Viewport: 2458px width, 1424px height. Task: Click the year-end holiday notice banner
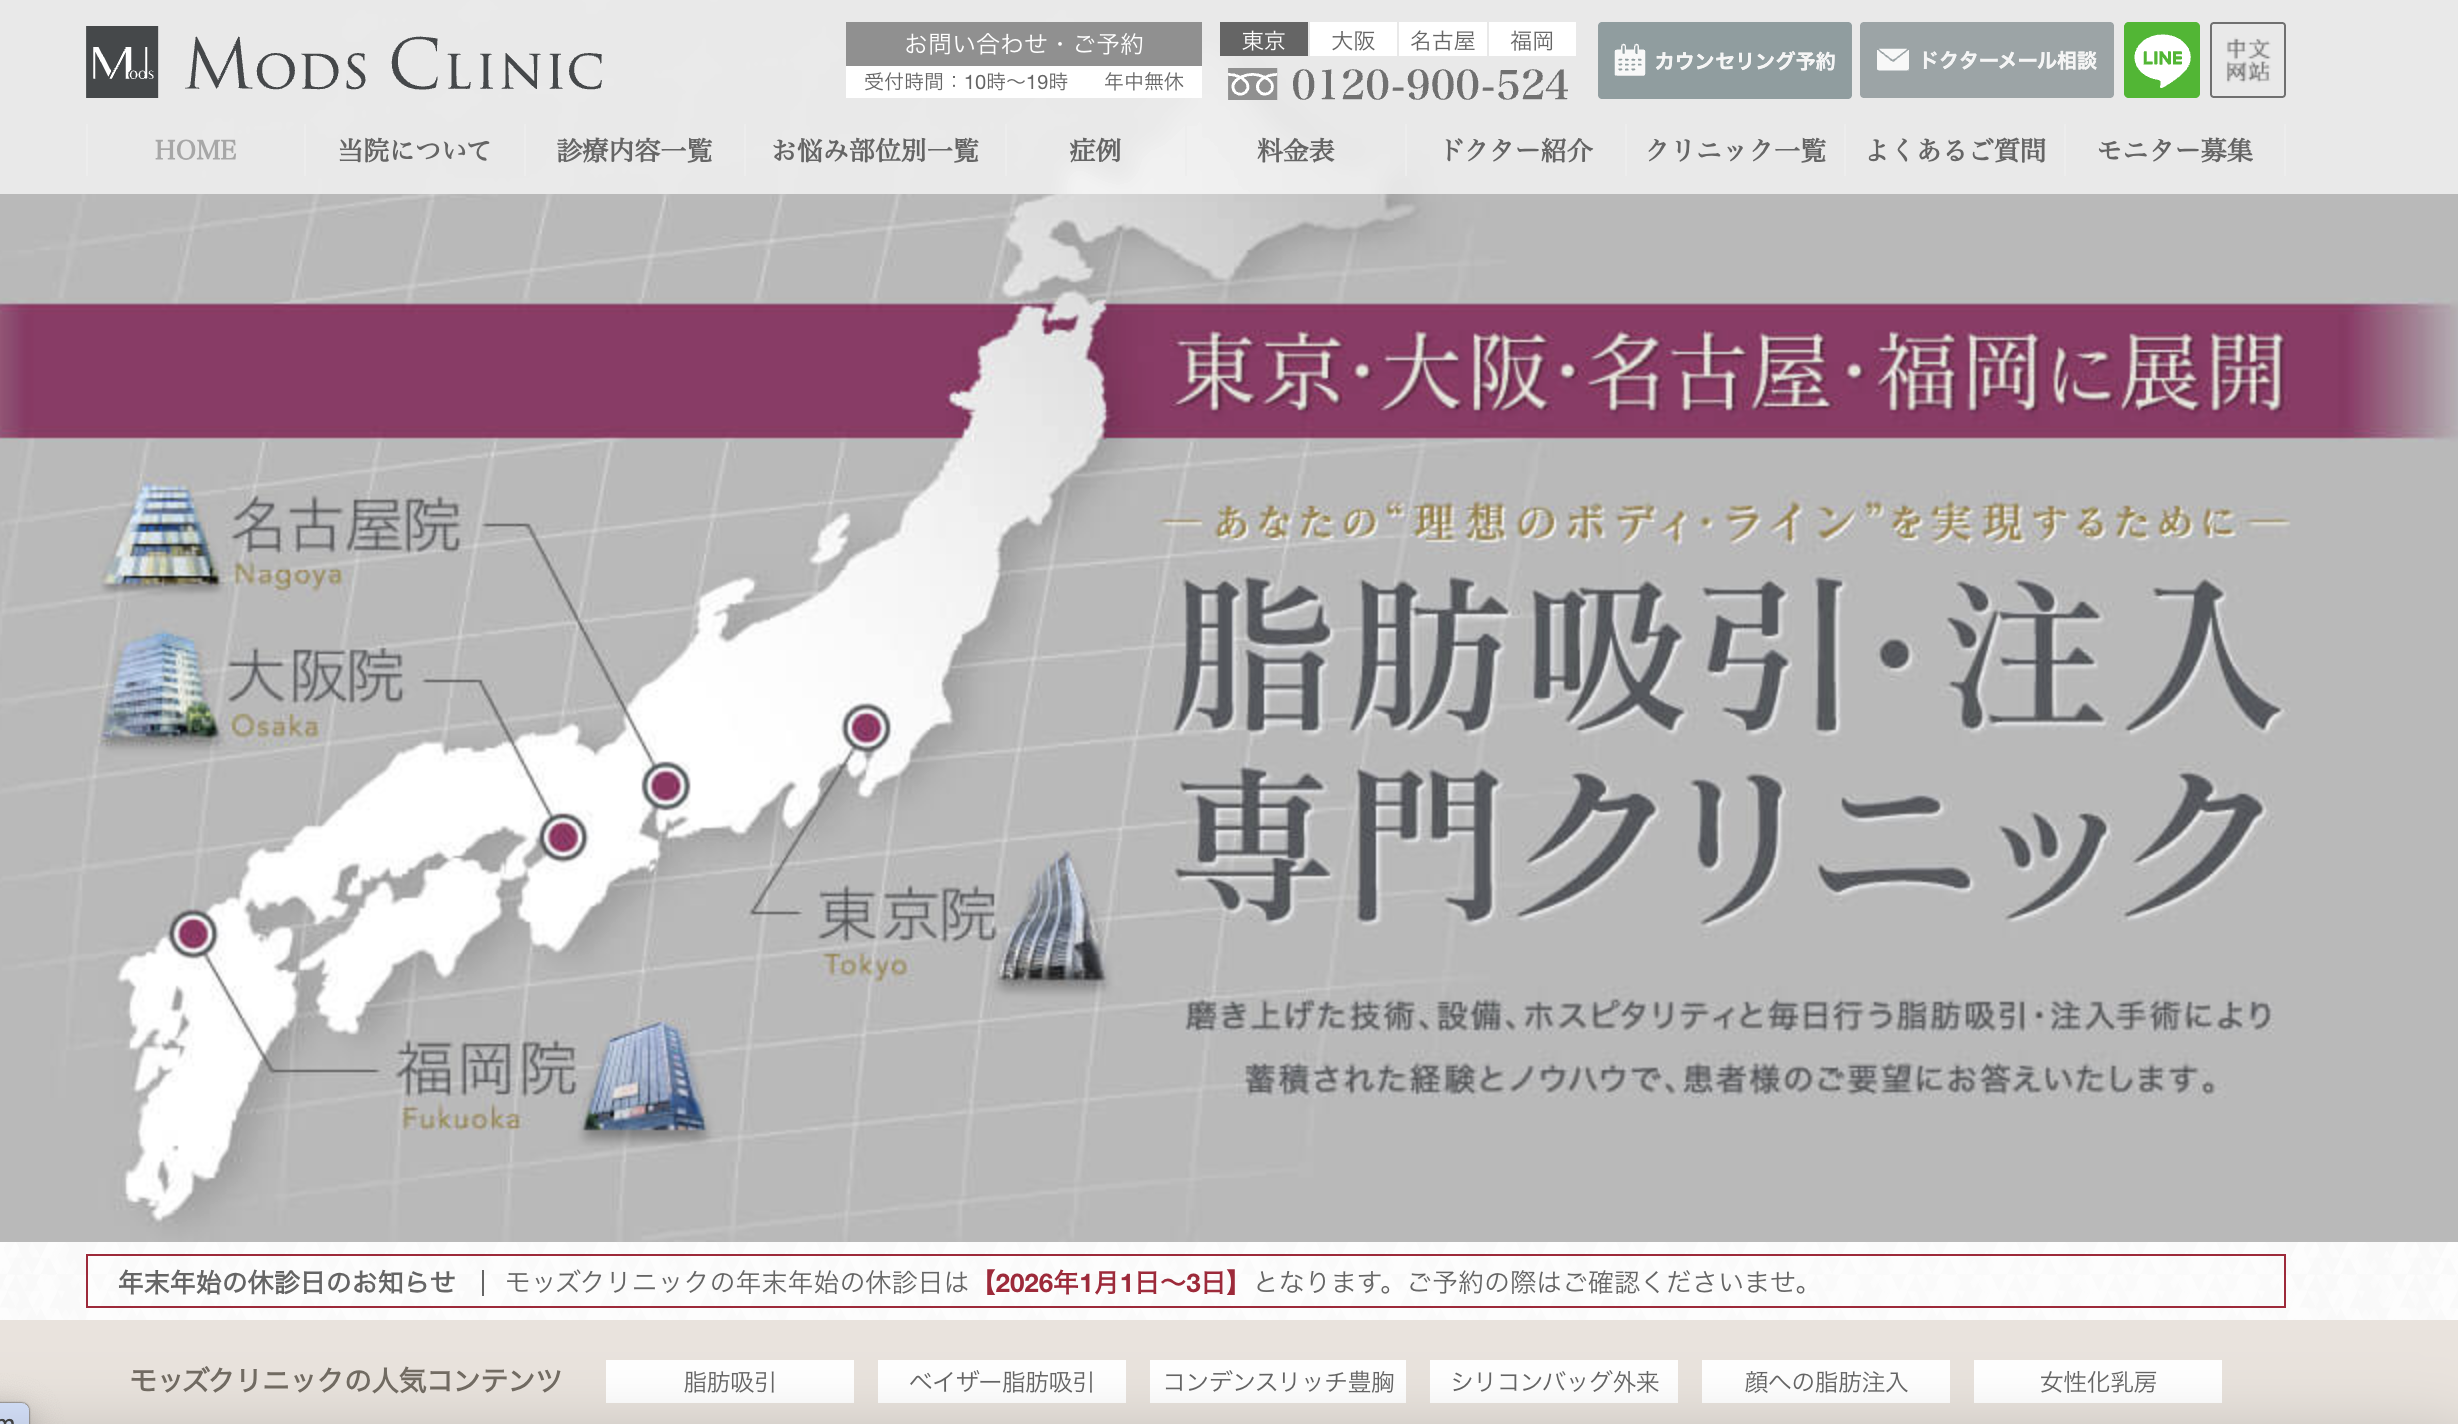point(1185,1281)
